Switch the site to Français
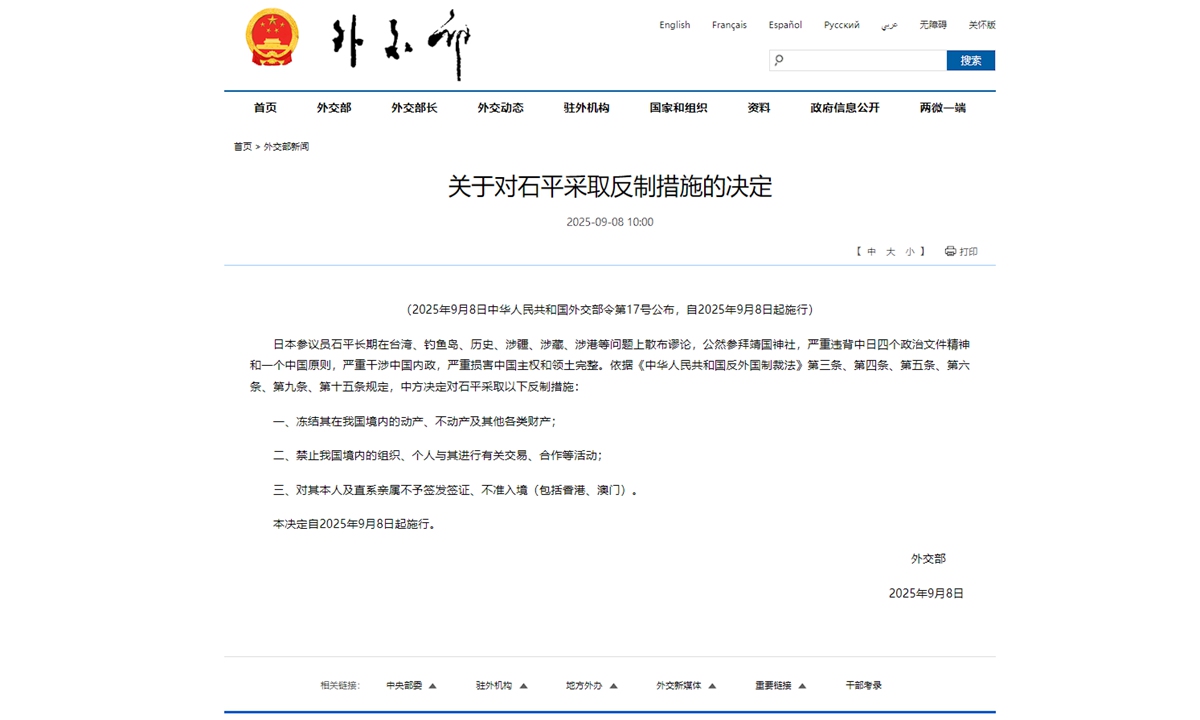1200x720 pixels. coord(729,24)
